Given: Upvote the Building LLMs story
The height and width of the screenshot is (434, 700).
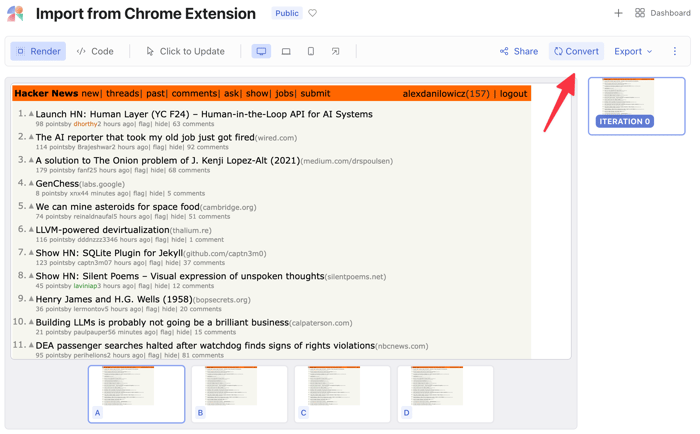Looking at the screenshot, I should [x=31, y=322].
